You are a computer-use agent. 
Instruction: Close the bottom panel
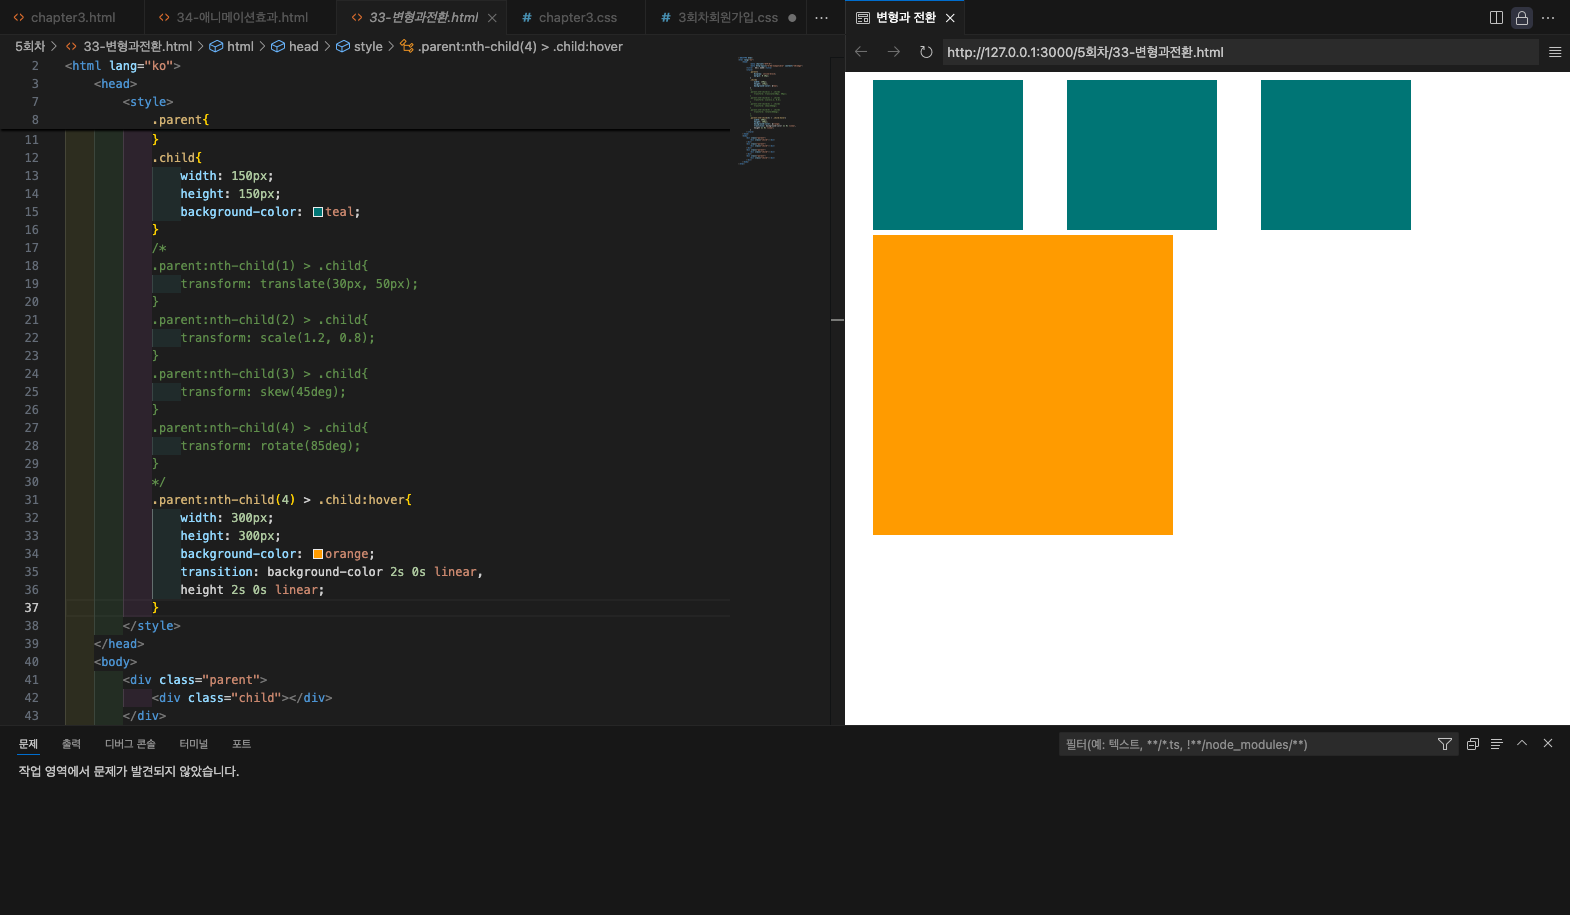click(1548, 743)
